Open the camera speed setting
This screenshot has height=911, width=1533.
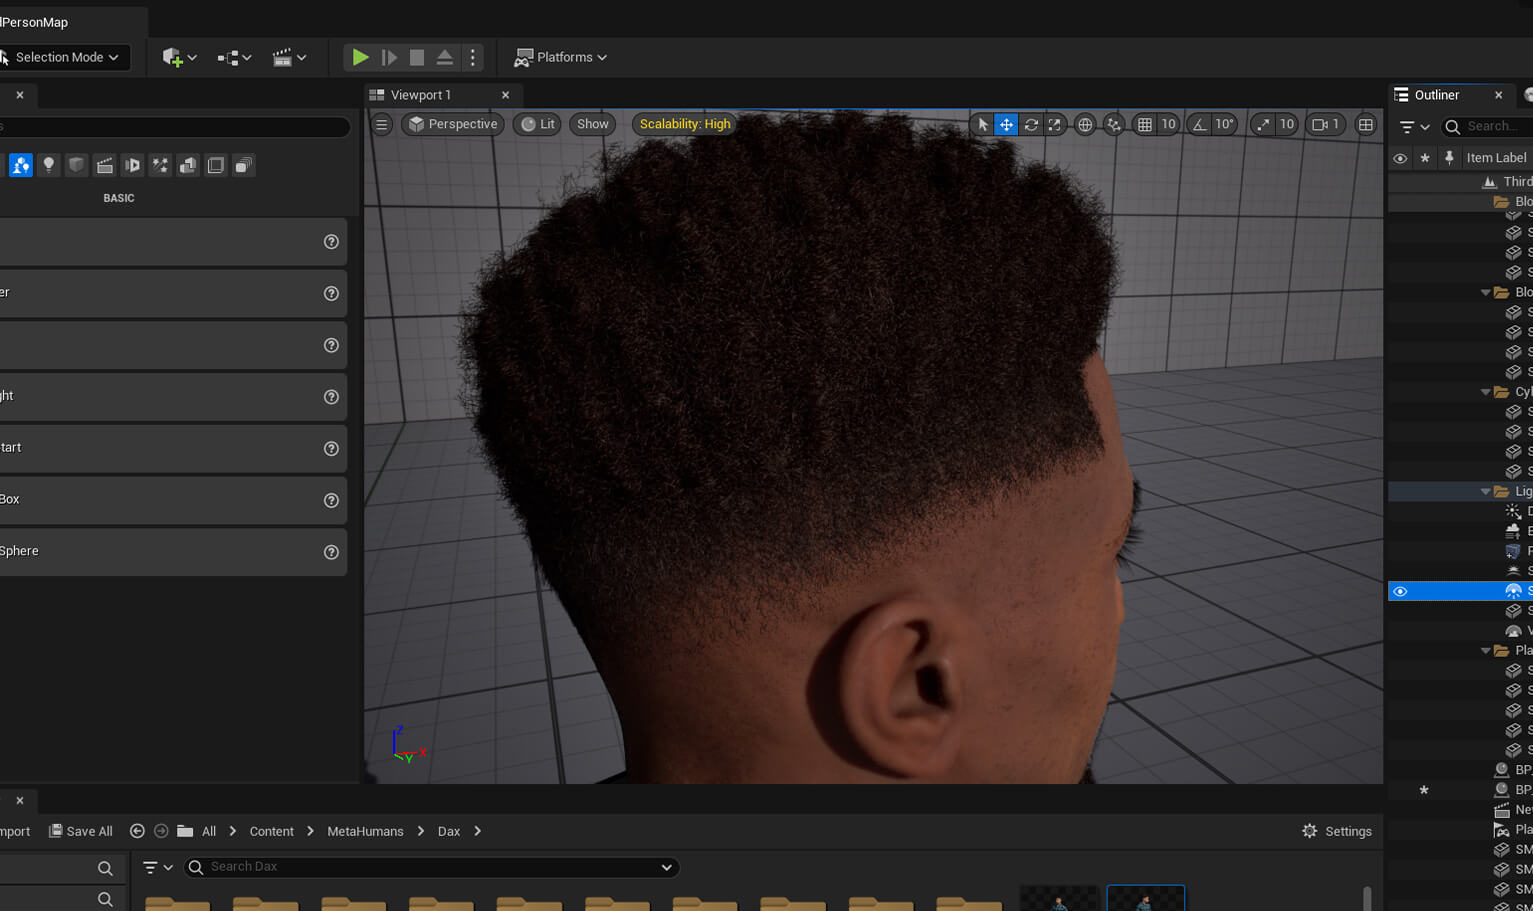1325,124
